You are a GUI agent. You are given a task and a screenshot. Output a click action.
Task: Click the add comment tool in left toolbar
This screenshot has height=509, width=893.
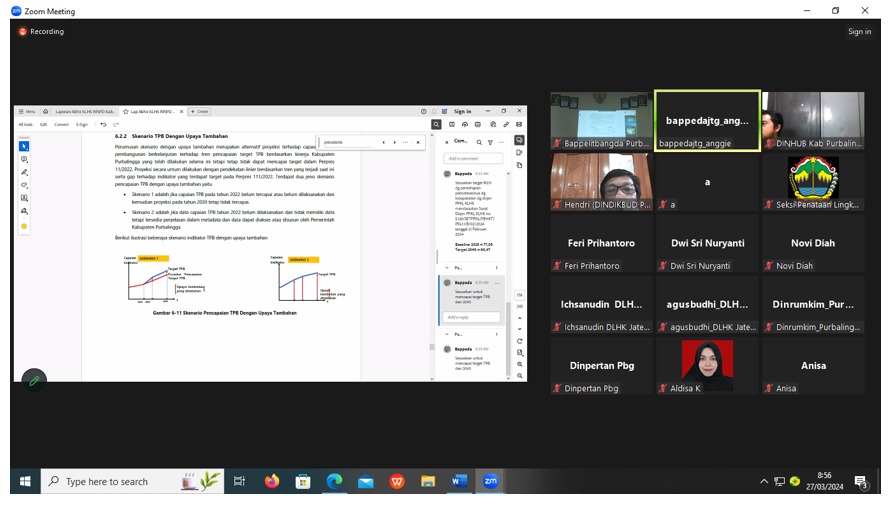click(24, 159)
